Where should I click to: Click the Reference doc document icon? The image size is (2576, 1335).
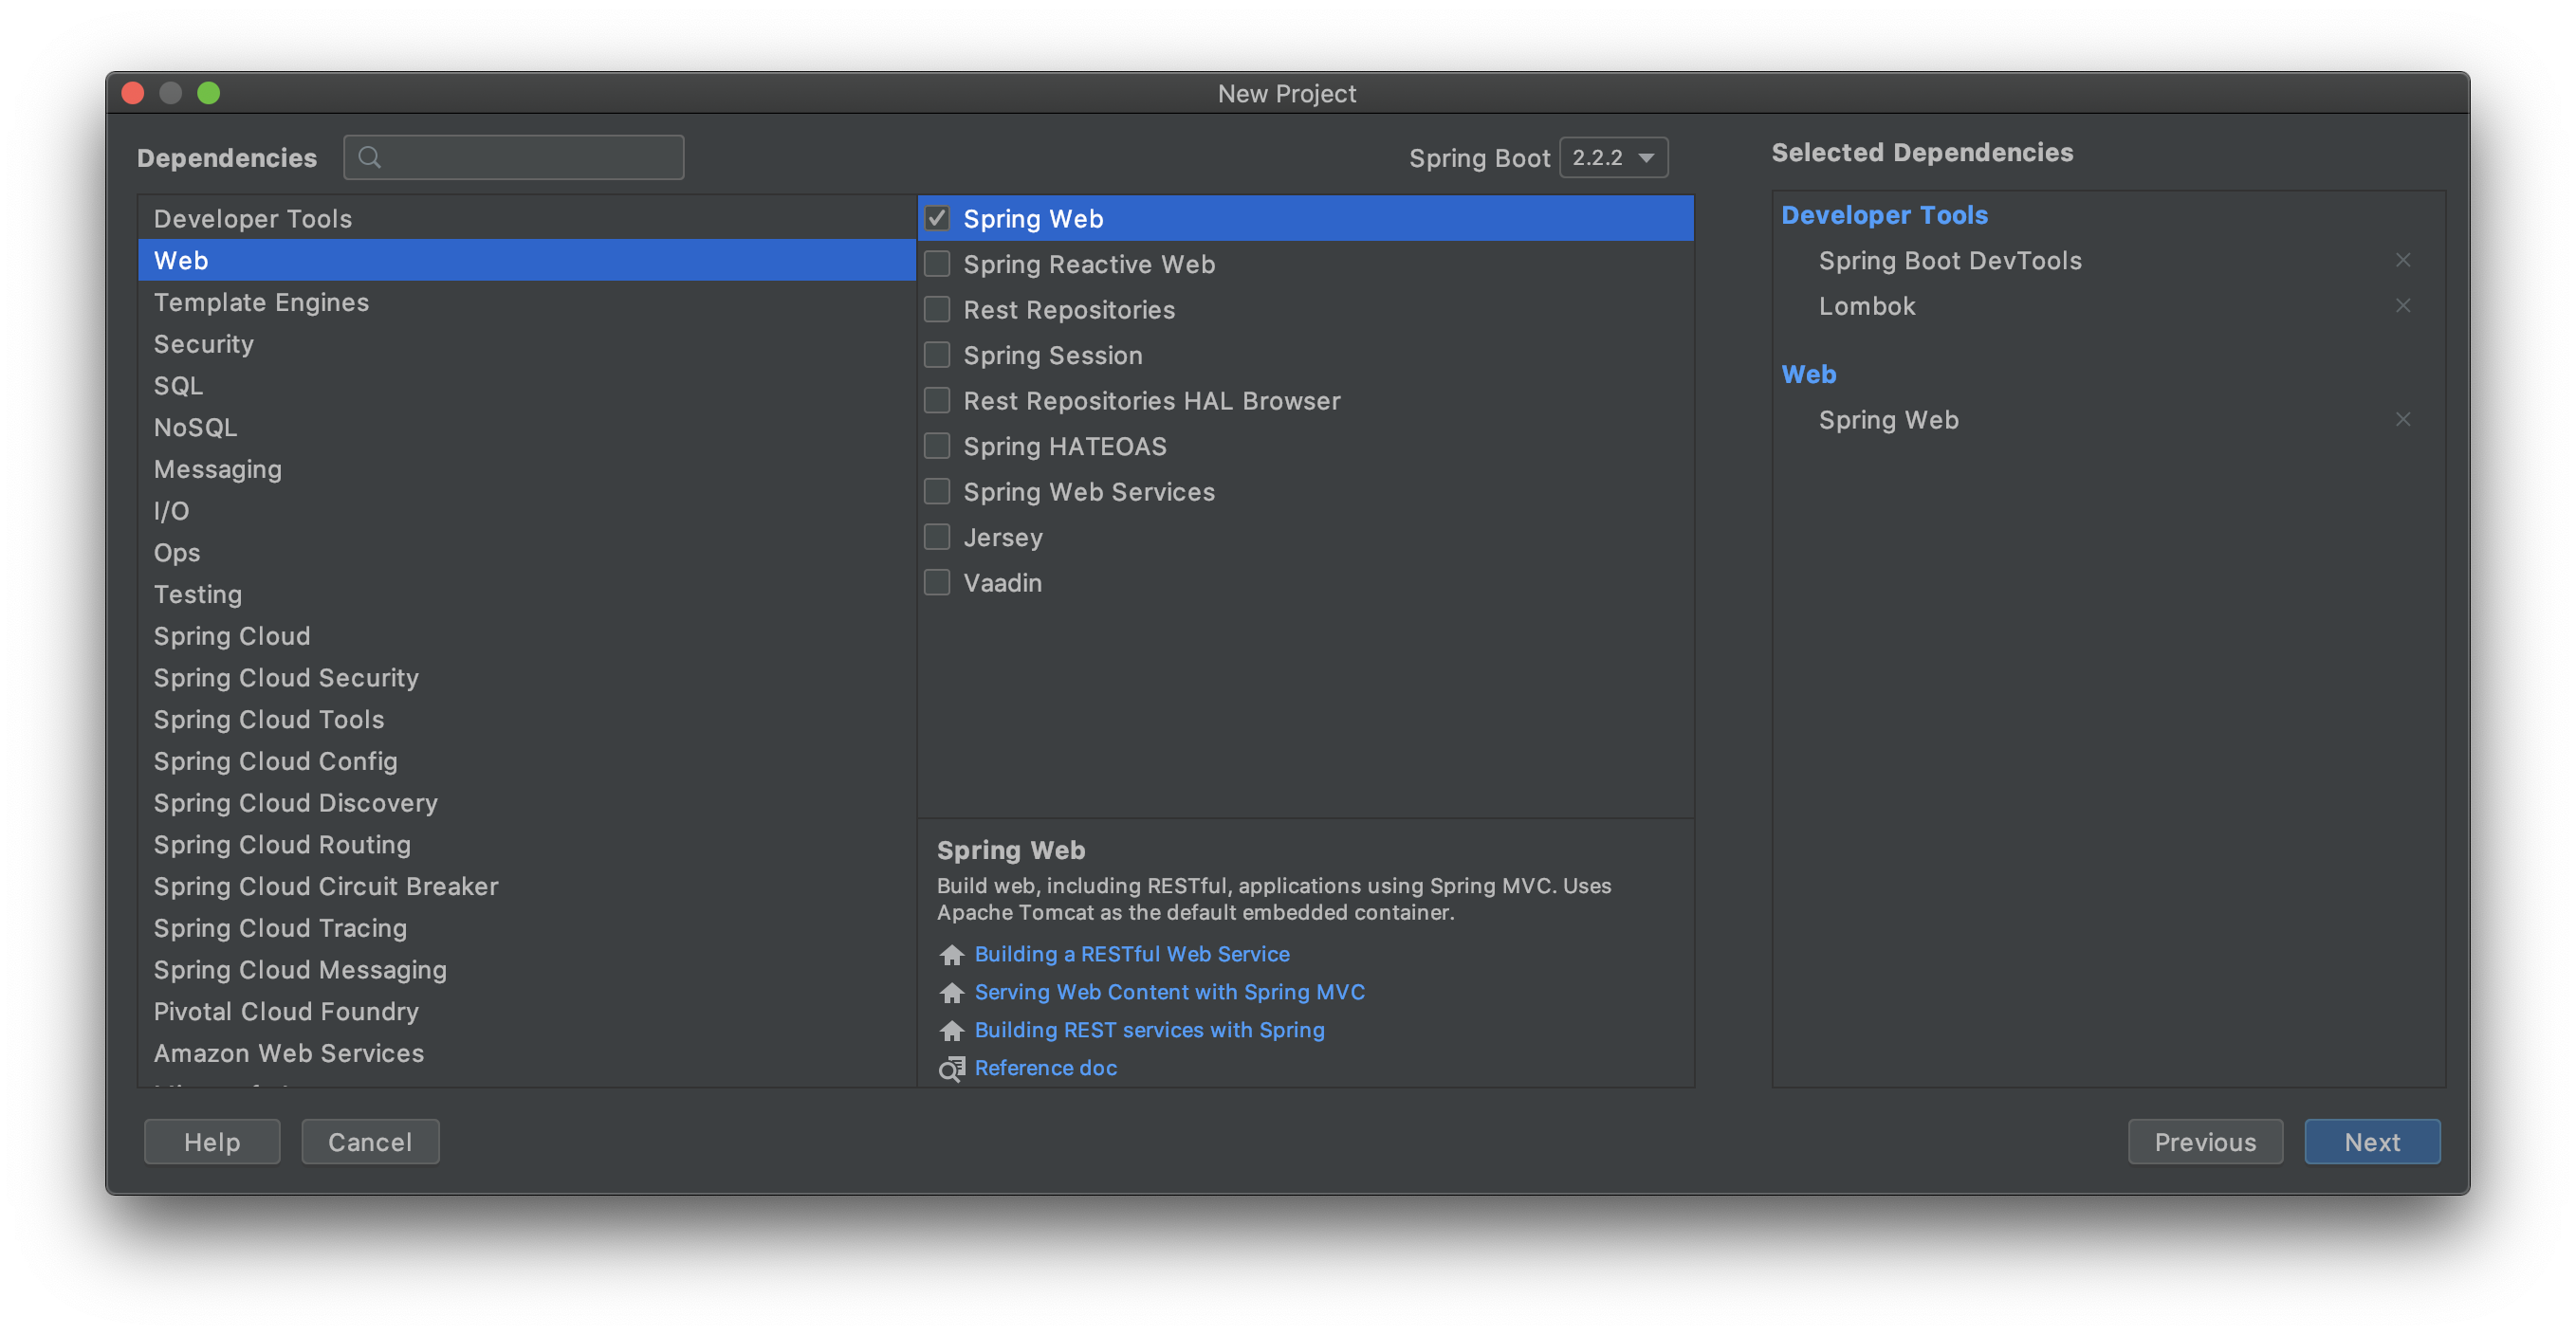click(951, 1069)
